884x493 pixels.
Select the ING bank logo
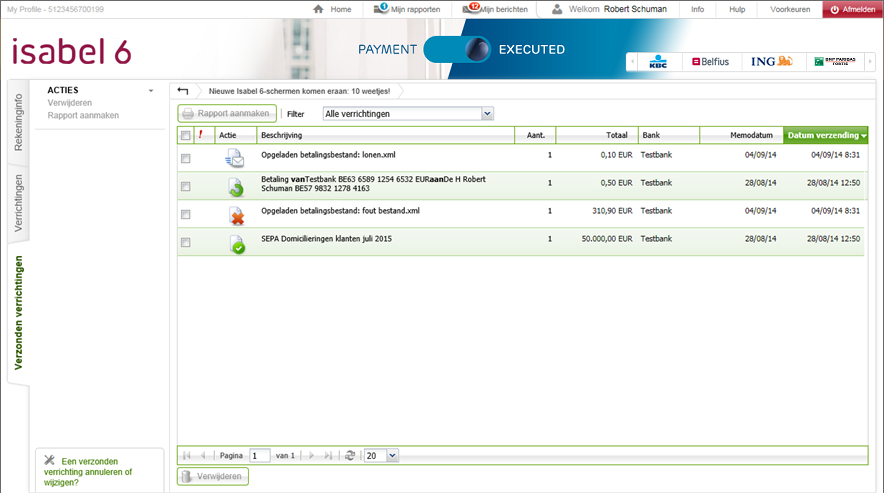(772, 61)
